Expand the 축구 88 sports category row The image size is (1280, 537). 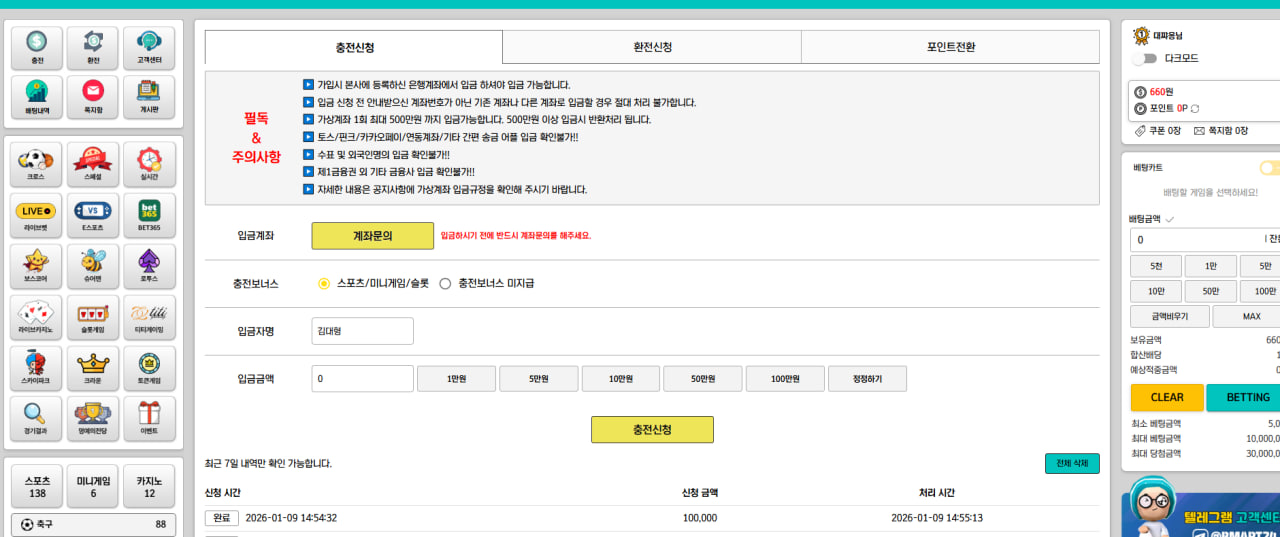[93, 524]
